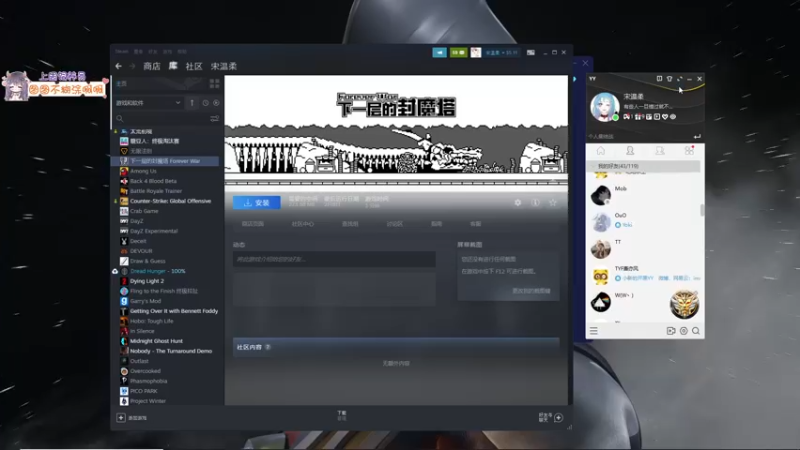Viewport: 800px width, 450px height.
Task: Open YY friends tab icon
Action: coord(630,151)
